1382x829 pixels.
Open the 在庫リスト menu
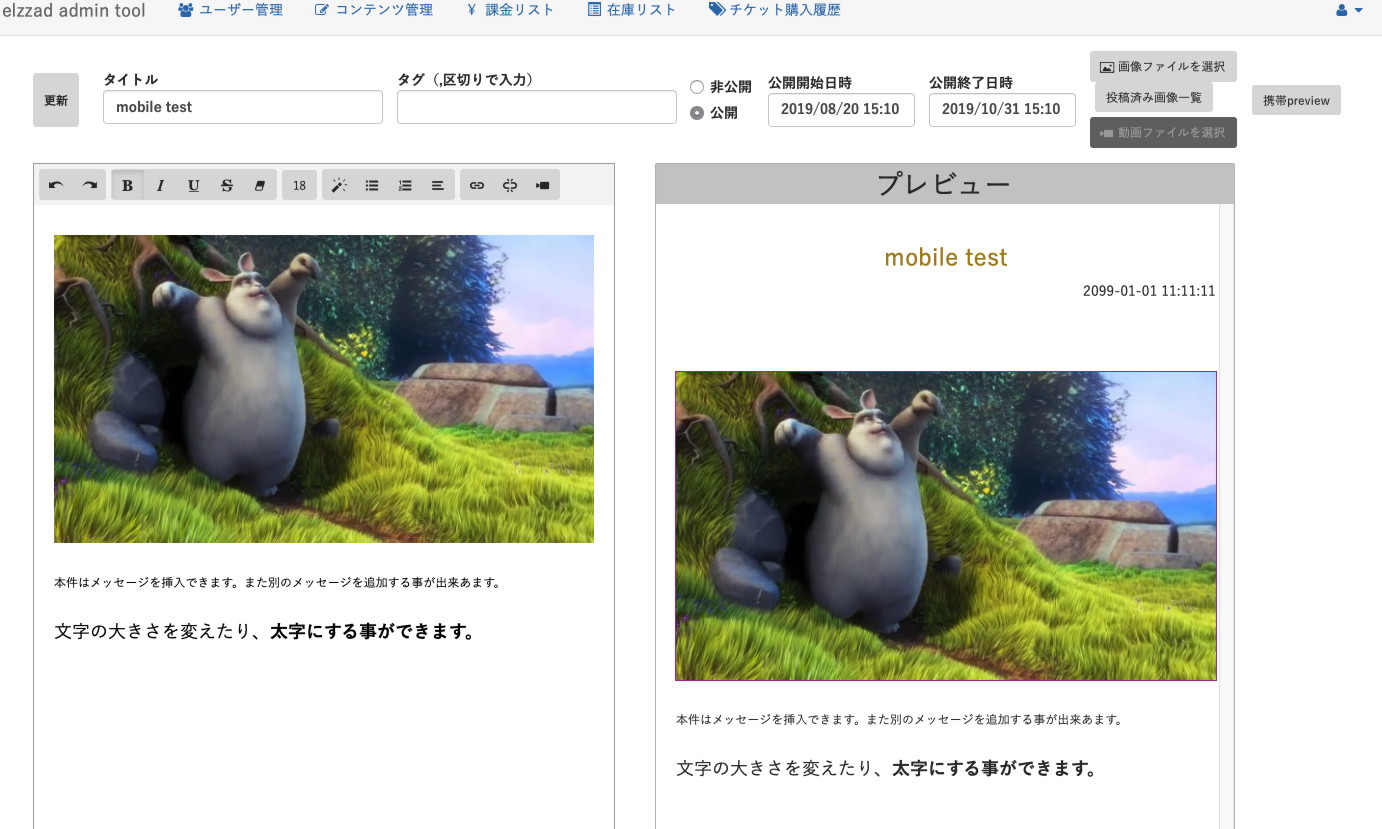tap(631, 10)
